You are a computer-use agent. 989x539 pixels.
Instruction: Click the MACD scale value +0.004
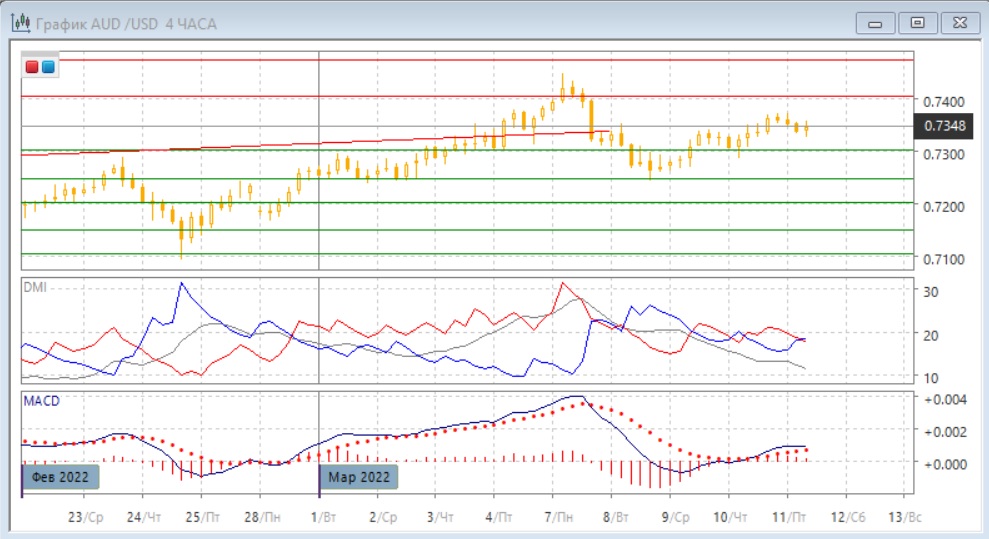[944, 401]
